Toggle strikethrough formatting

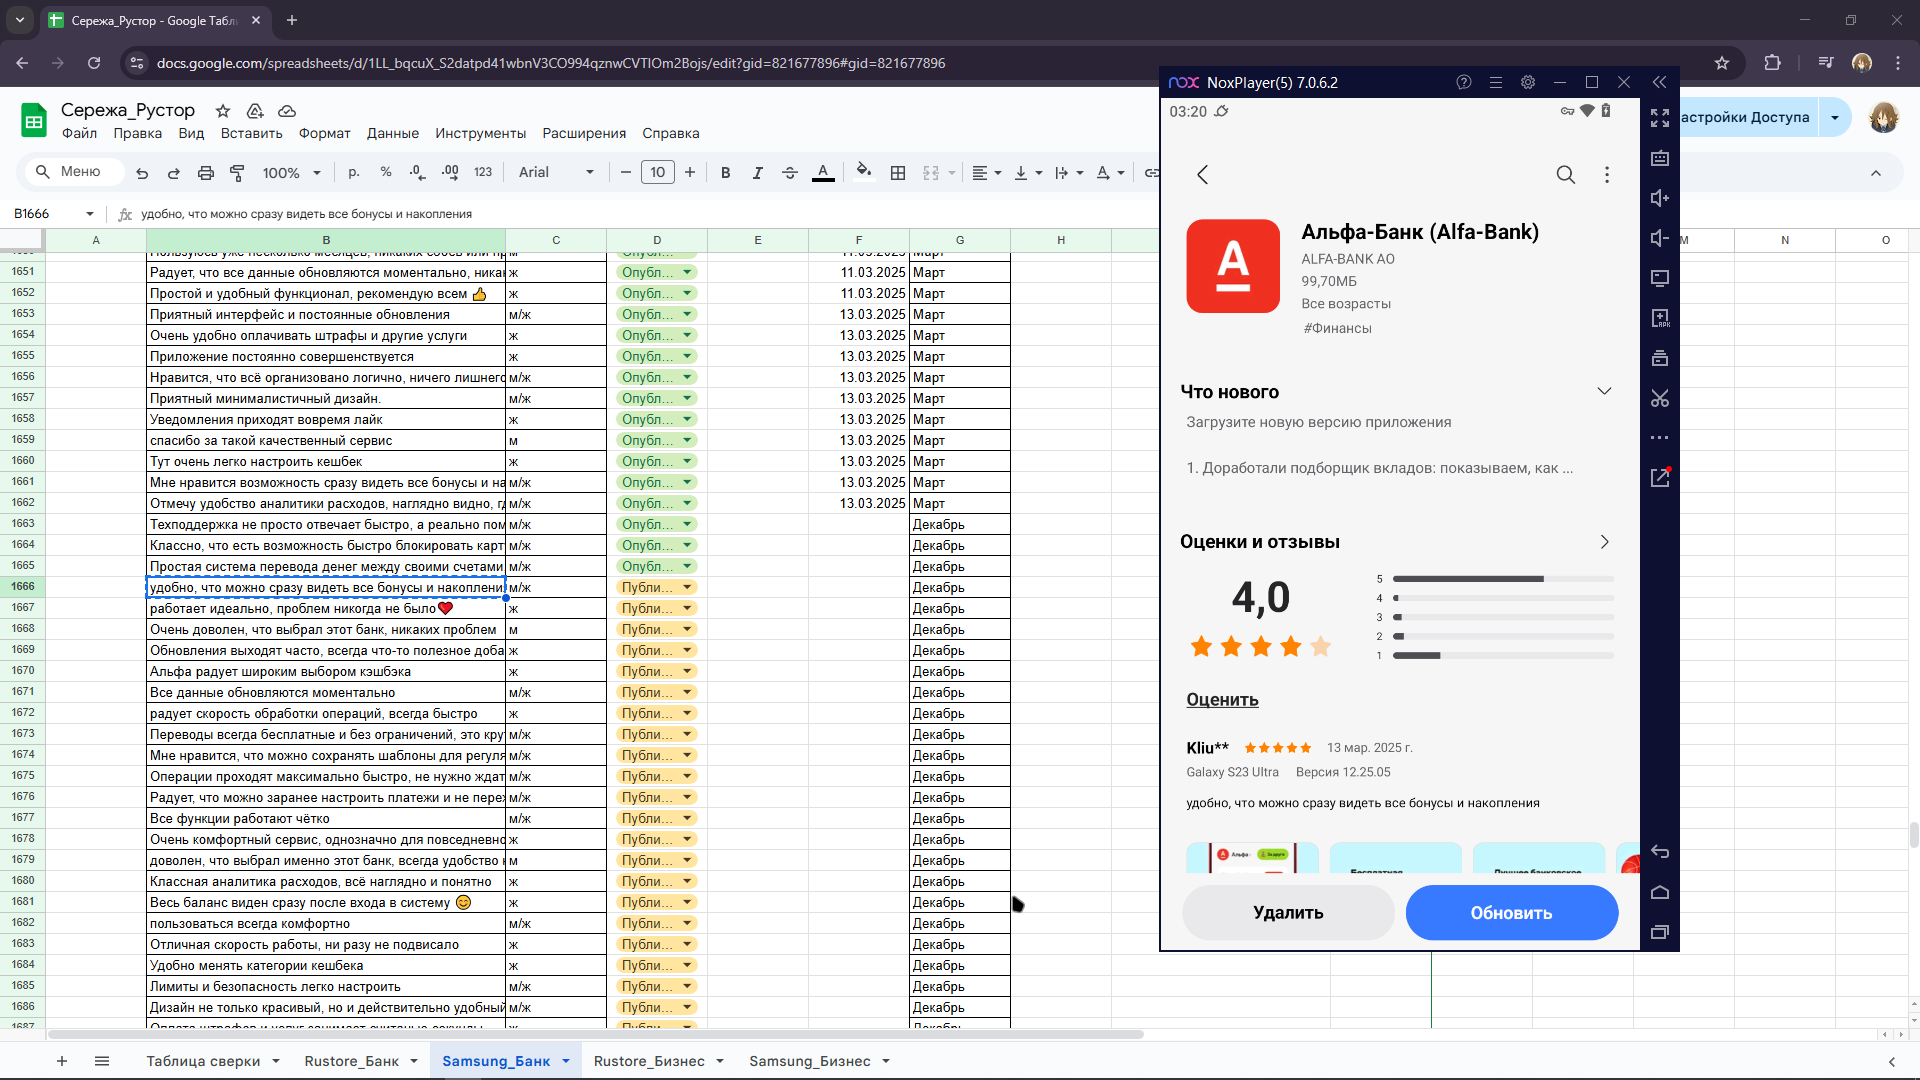click(x=790, y=173)
